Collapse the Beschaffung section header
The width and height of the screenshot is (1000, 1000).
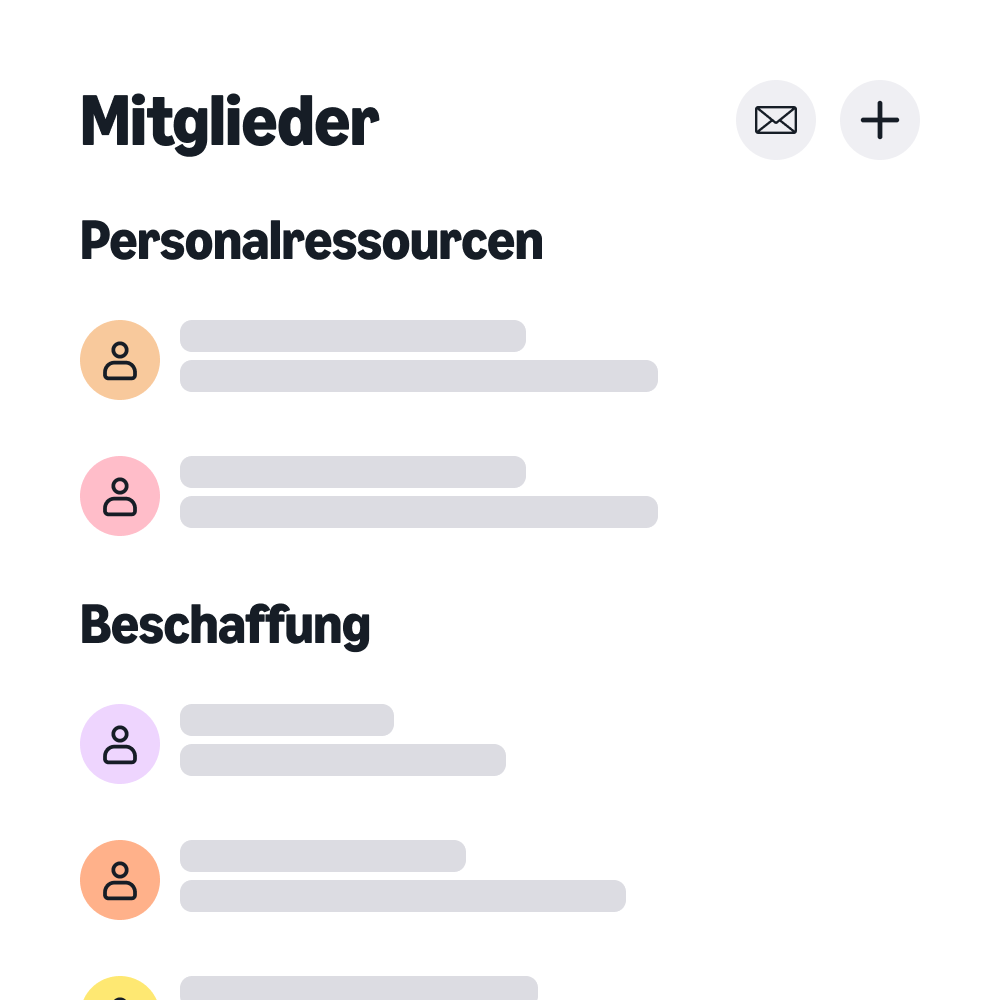click(x=225, y=624)
